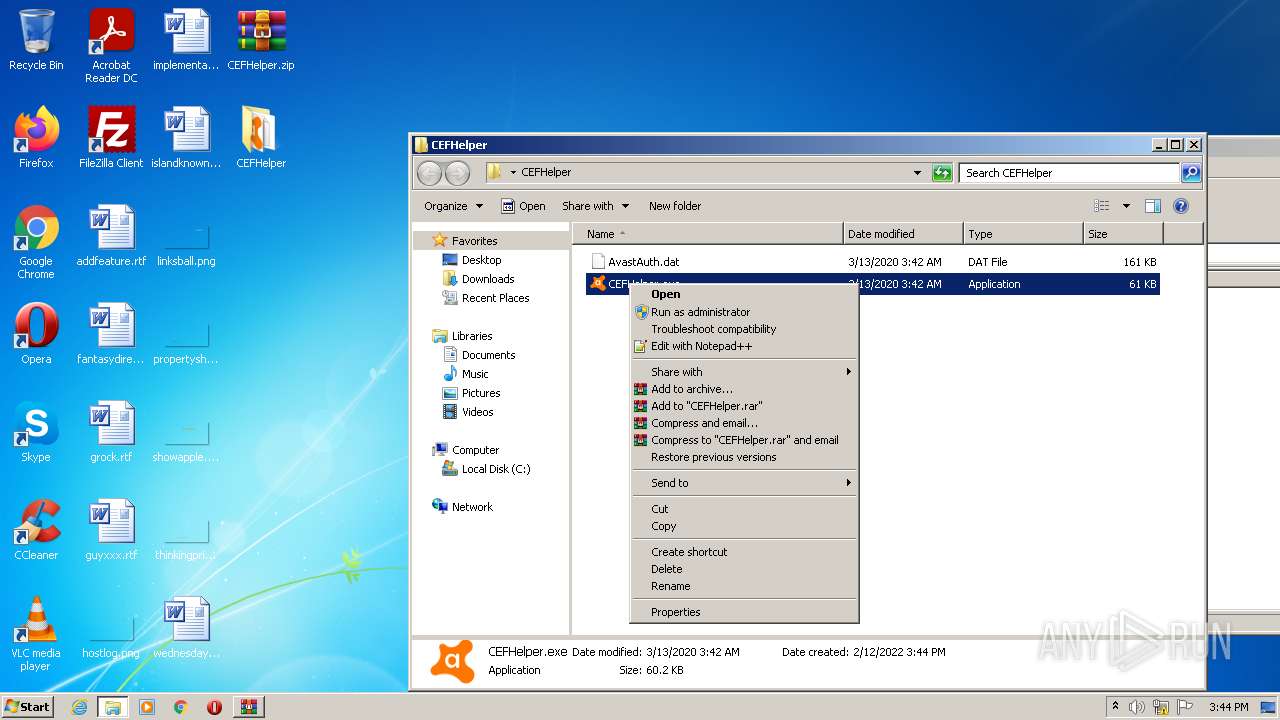This screenshot has height=720, width=1280.
Task: Open the volume control in system tray
Action: tap(1137, 707)
